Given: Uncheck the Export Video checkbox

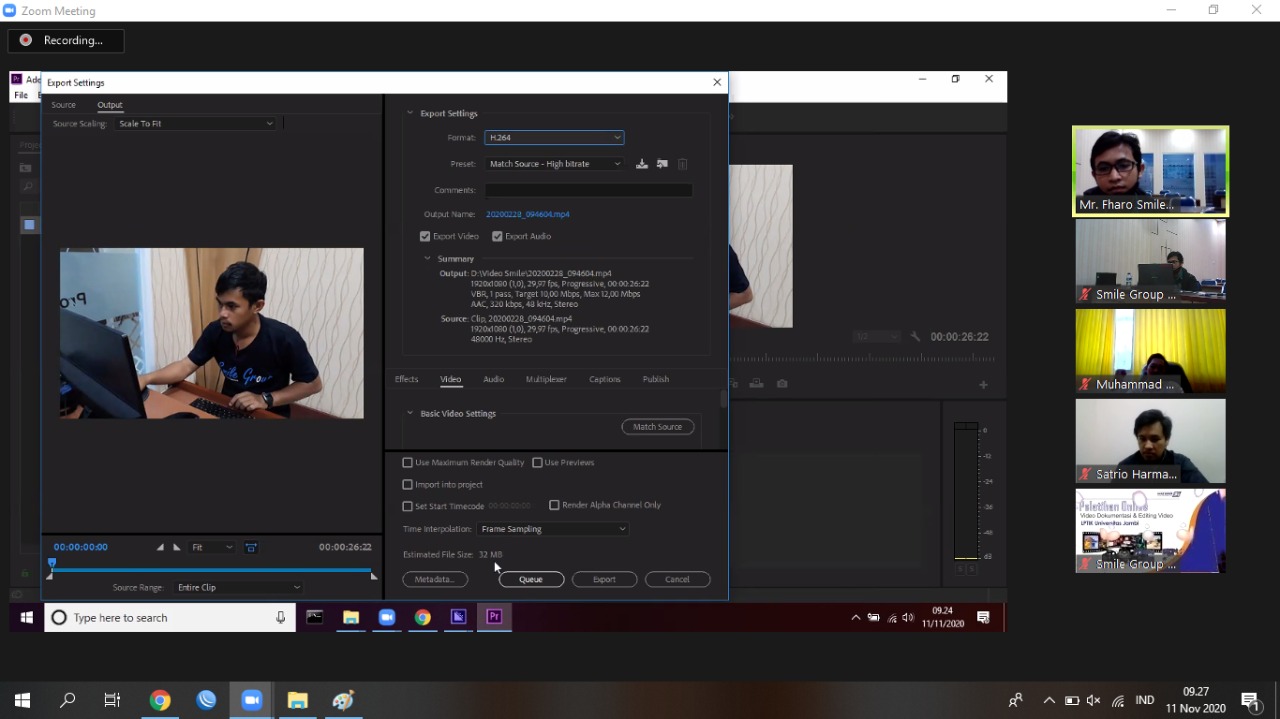Looking at the screenshot, I should tap(425, 236).
